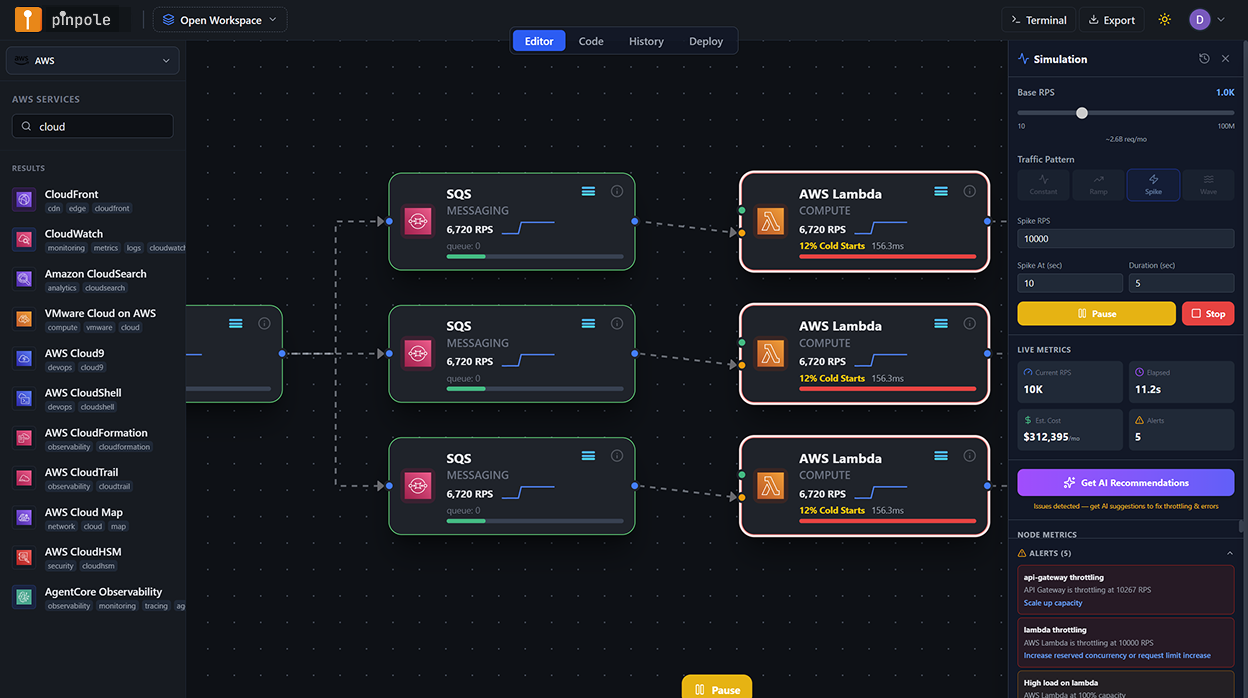Click the history reset icon in Simulation header
The height and width of the screenshot is (698, 1248).
1204,59
